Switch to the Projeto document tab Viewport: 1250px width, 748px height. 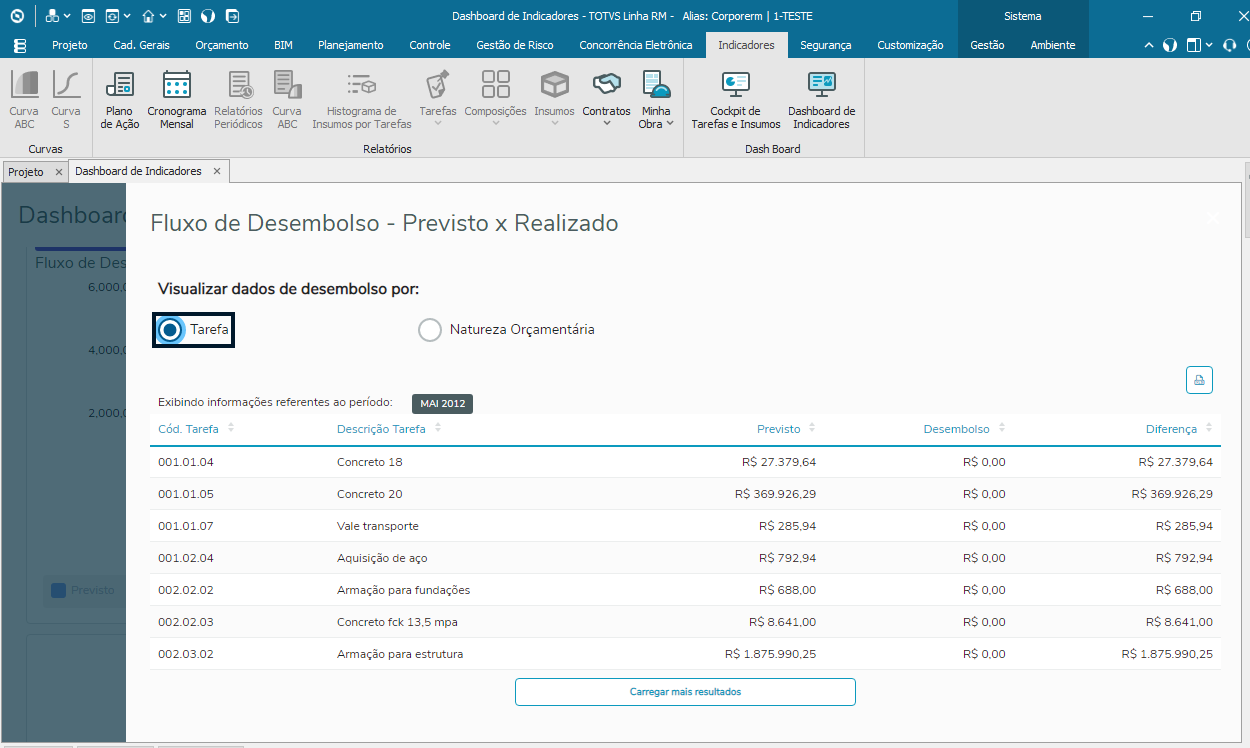[26, 172]
